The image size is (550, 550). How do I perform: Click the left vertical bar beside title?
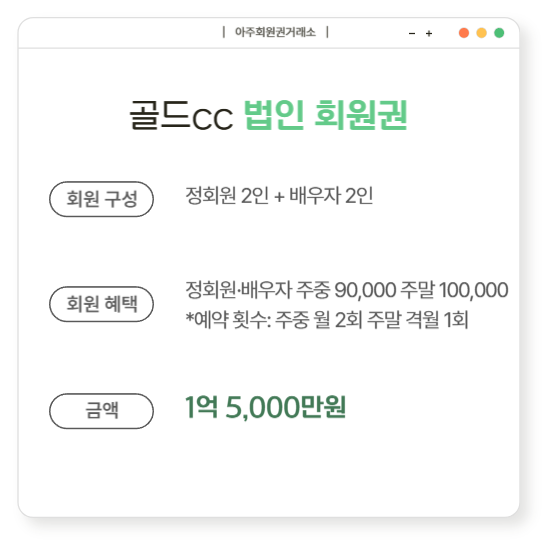pyautogui.click(x=224, y=32)
